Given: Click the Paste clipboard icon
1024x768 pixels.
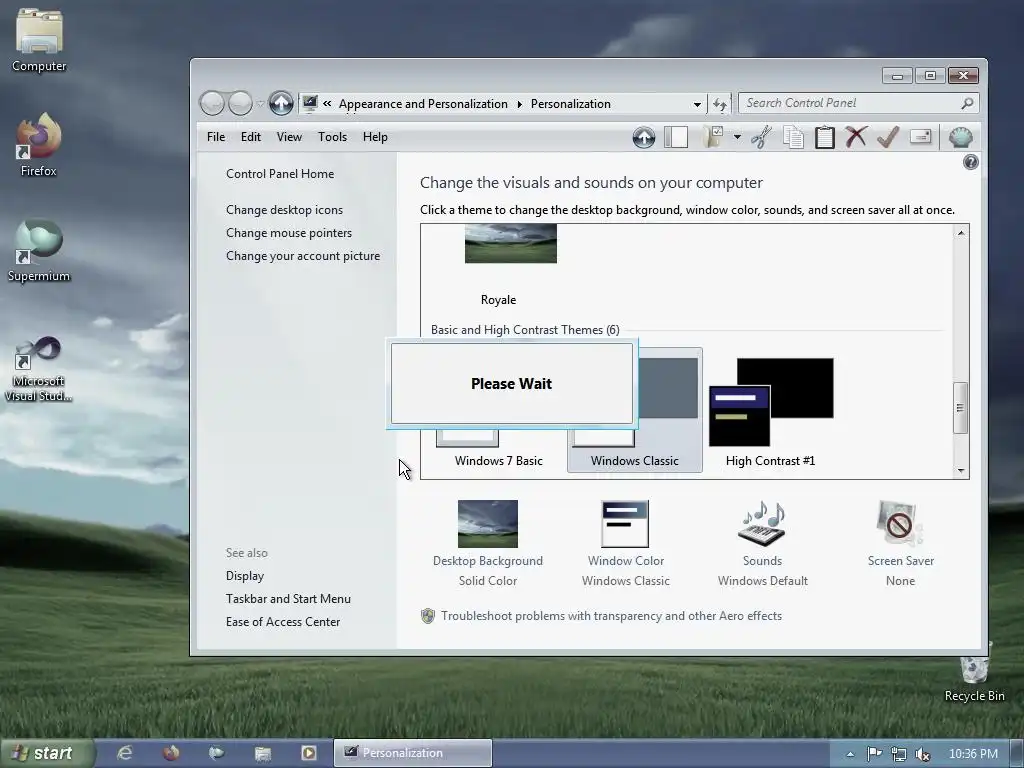Looking at the screenshot, I should click(824, 137).
